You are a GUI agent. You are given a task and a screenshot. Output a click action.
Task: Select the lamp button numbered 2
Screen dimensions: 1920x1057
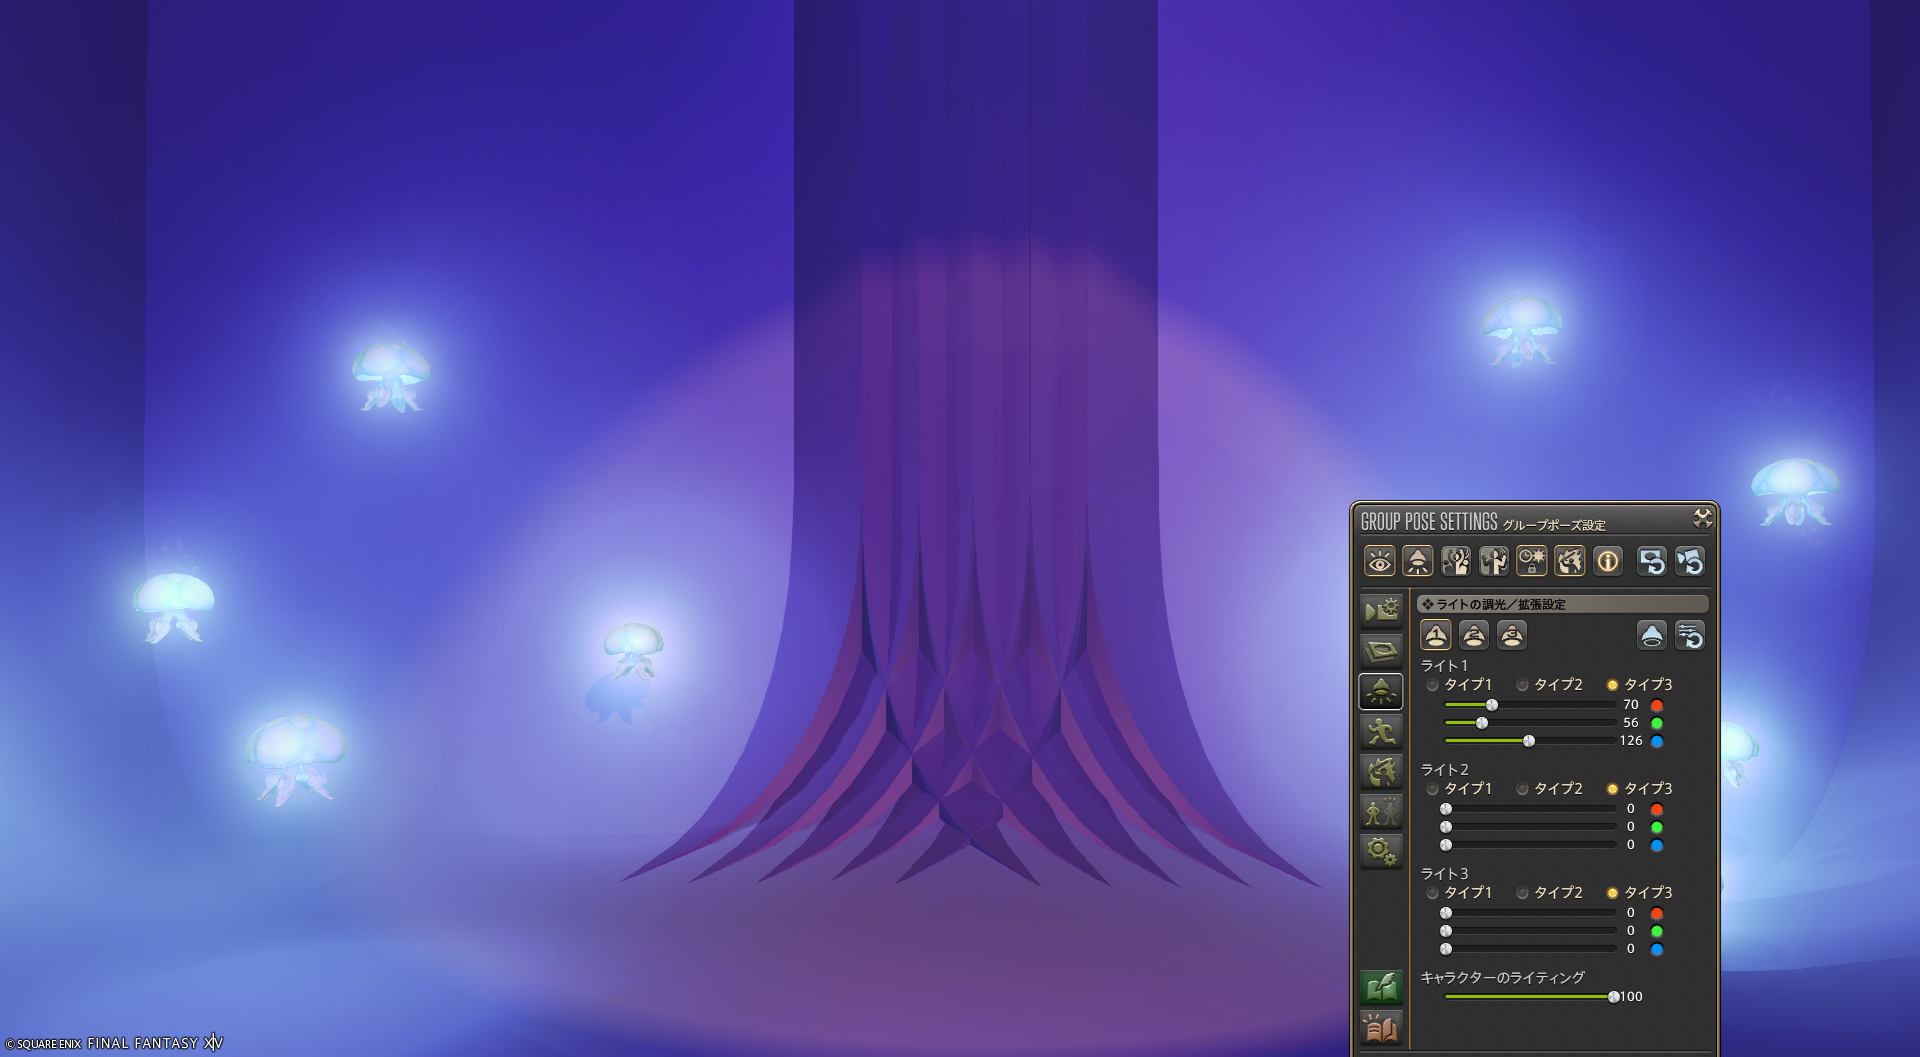coord(1474,635)
